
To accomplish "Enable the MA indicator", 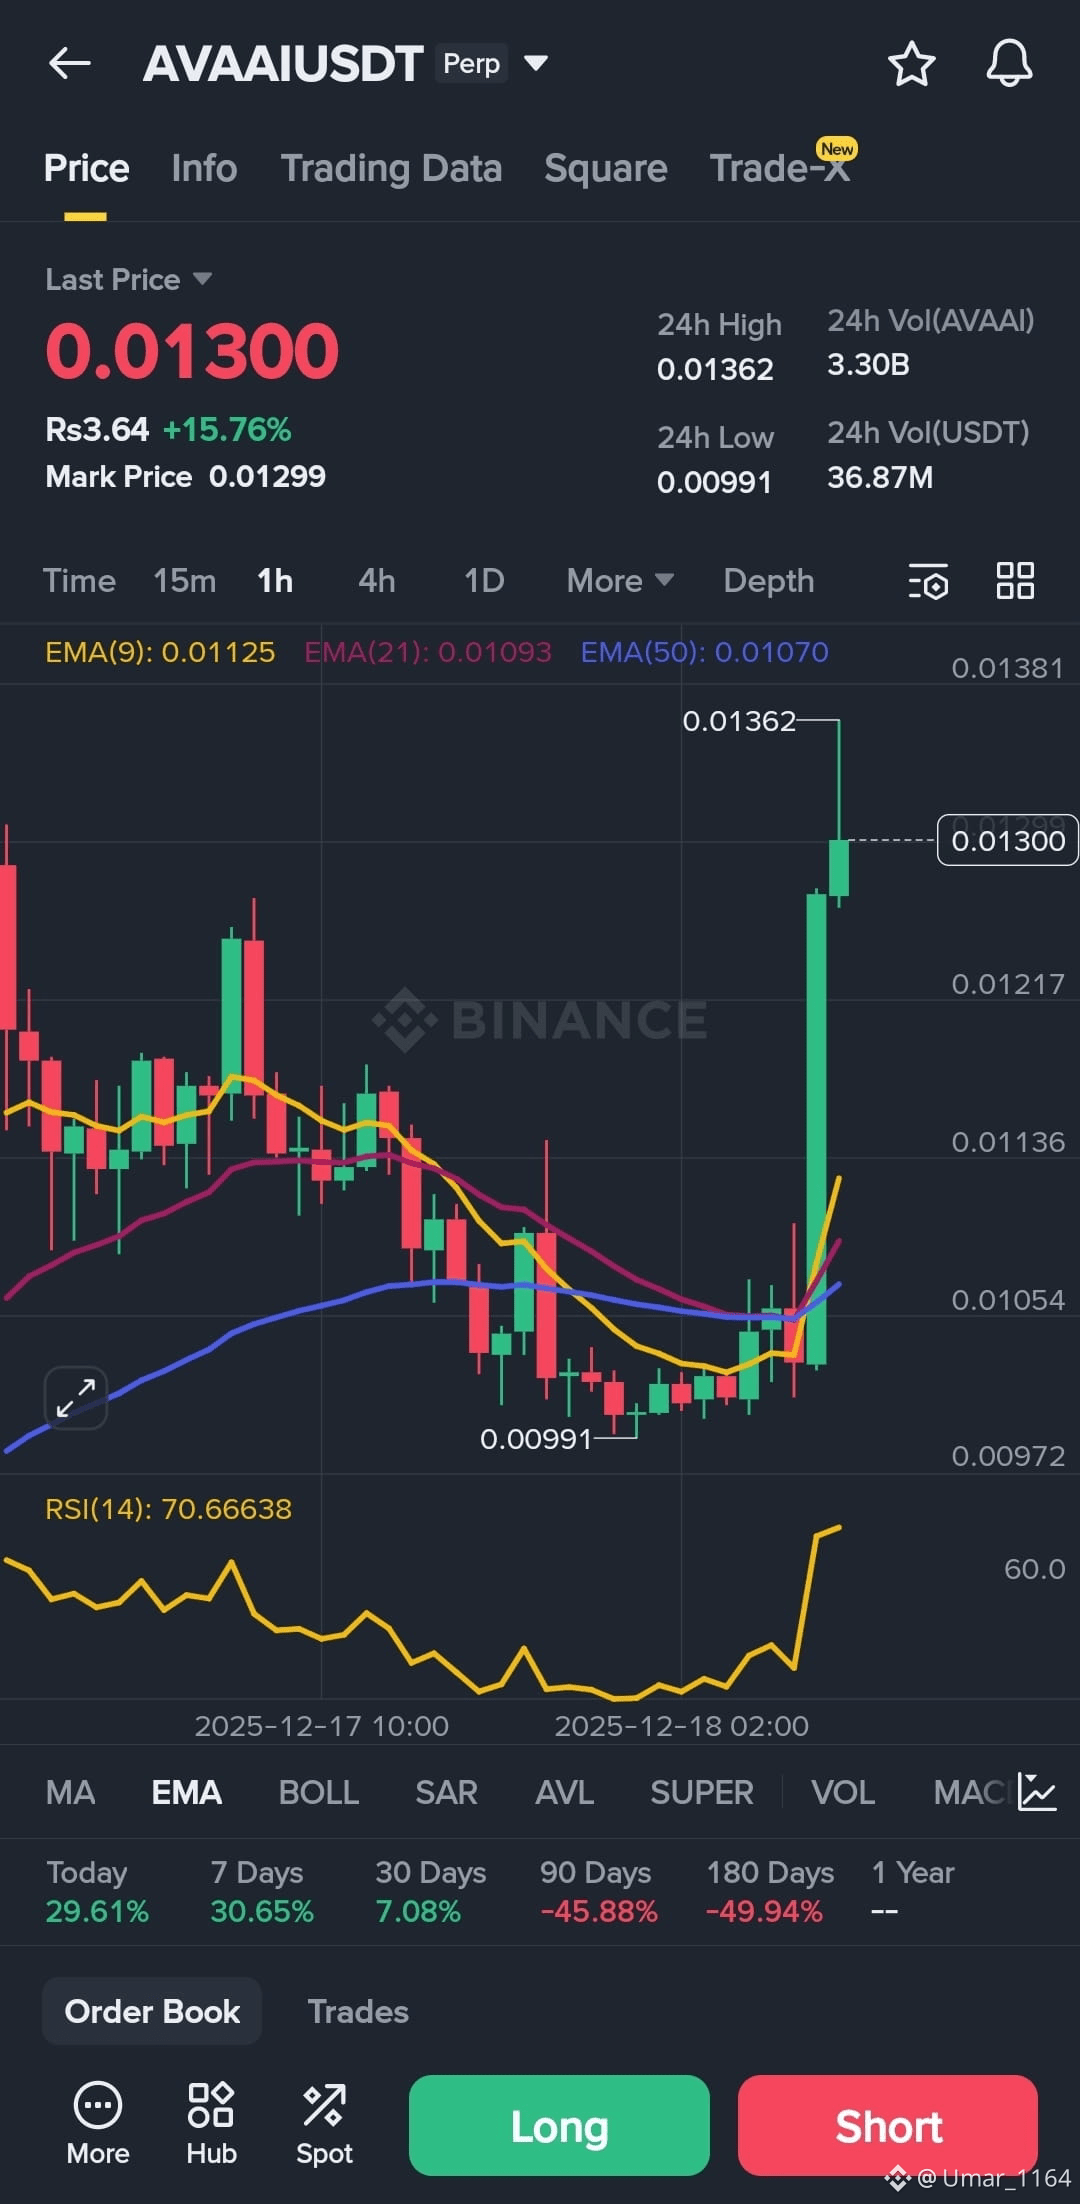I will 70,1792.
